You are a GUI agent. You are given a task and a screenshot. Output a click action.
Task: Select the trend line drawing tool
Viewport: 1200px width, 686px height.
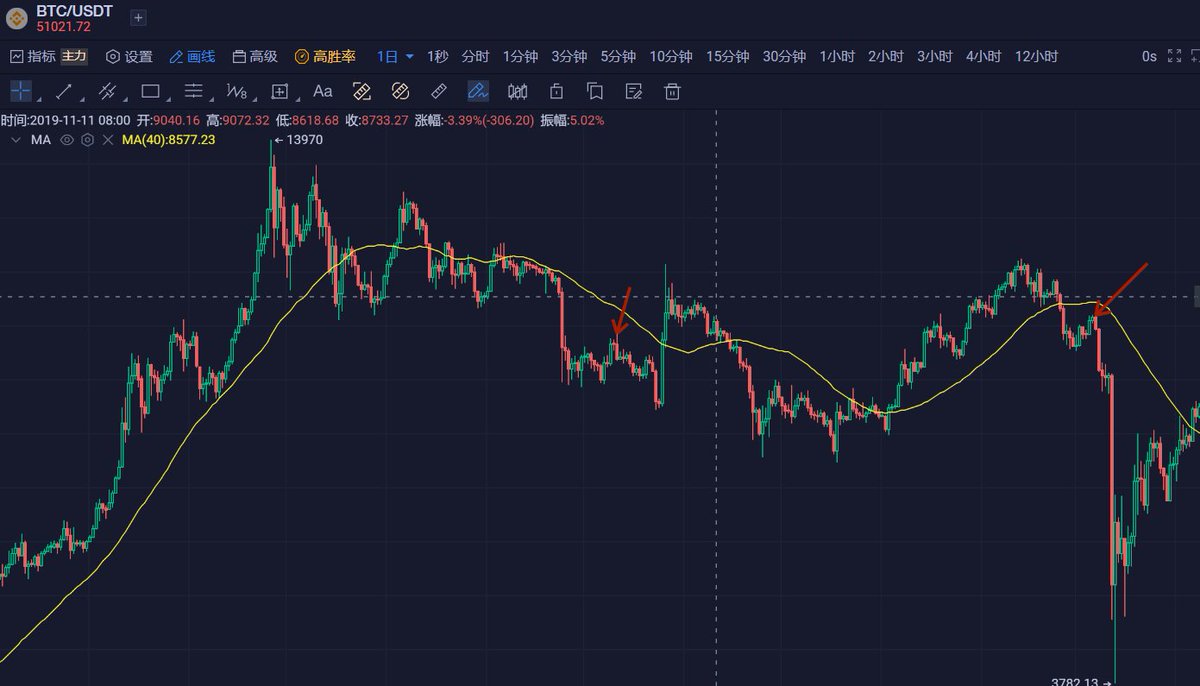[x=64, y=91]
